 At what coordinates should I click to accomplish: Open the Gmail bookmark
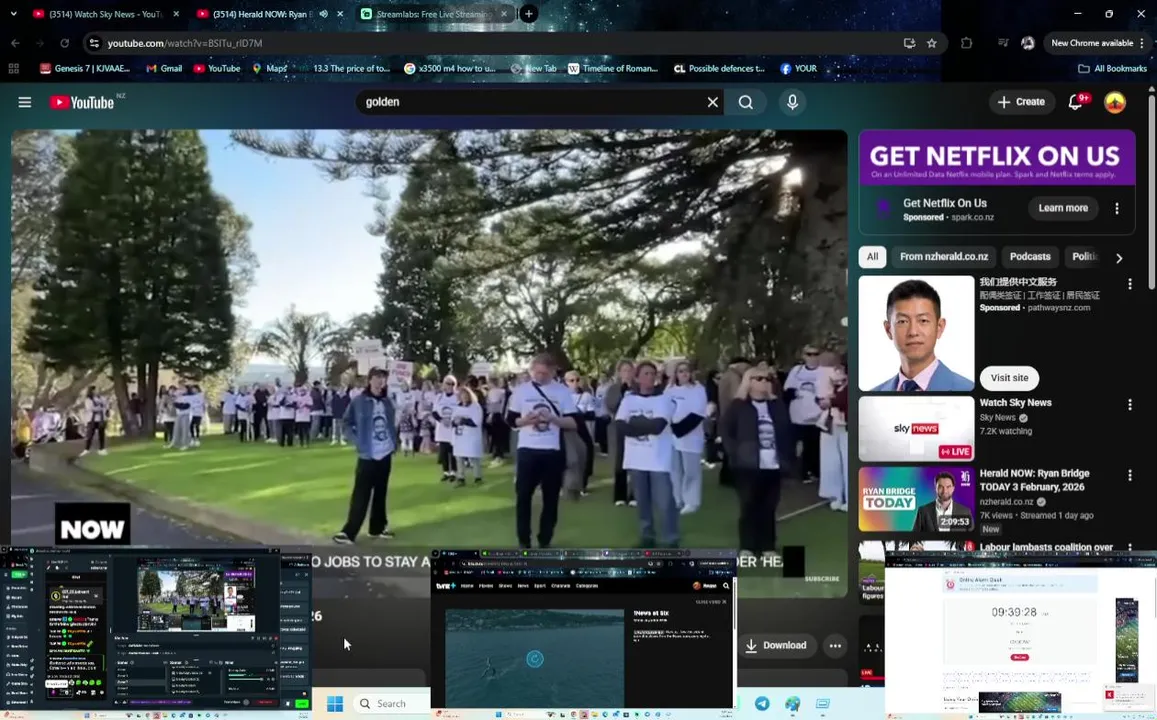coord(164,68)
